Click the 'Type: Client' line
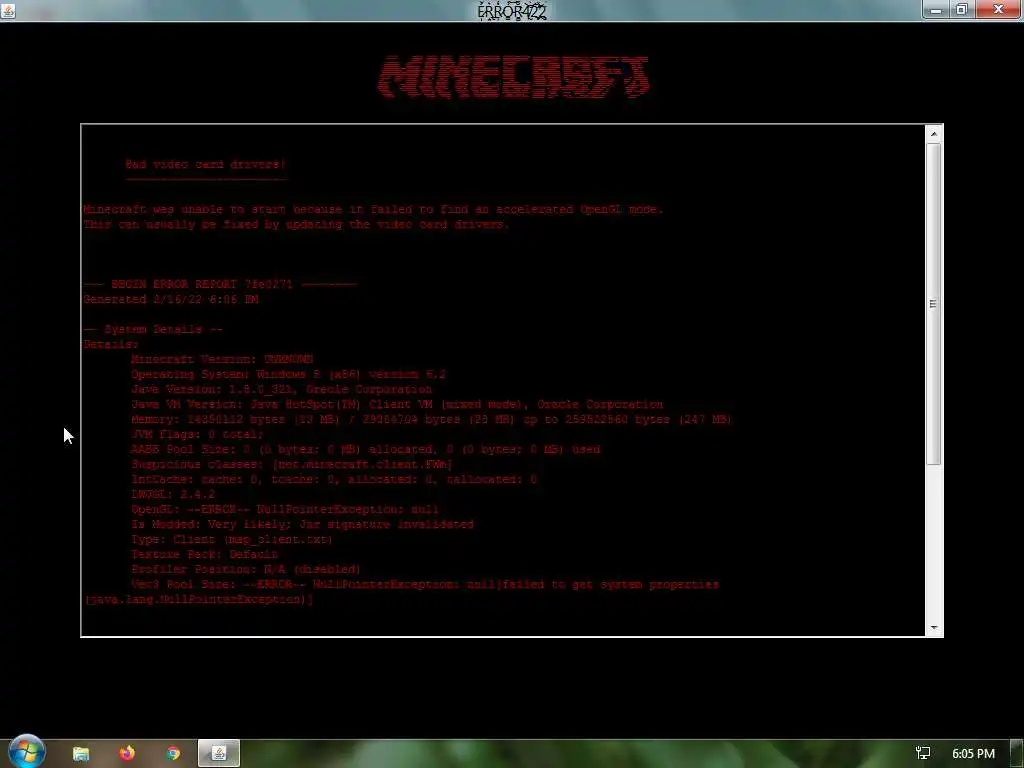The height and width of the screenshot is (768, 1024). tap(232, 539)
